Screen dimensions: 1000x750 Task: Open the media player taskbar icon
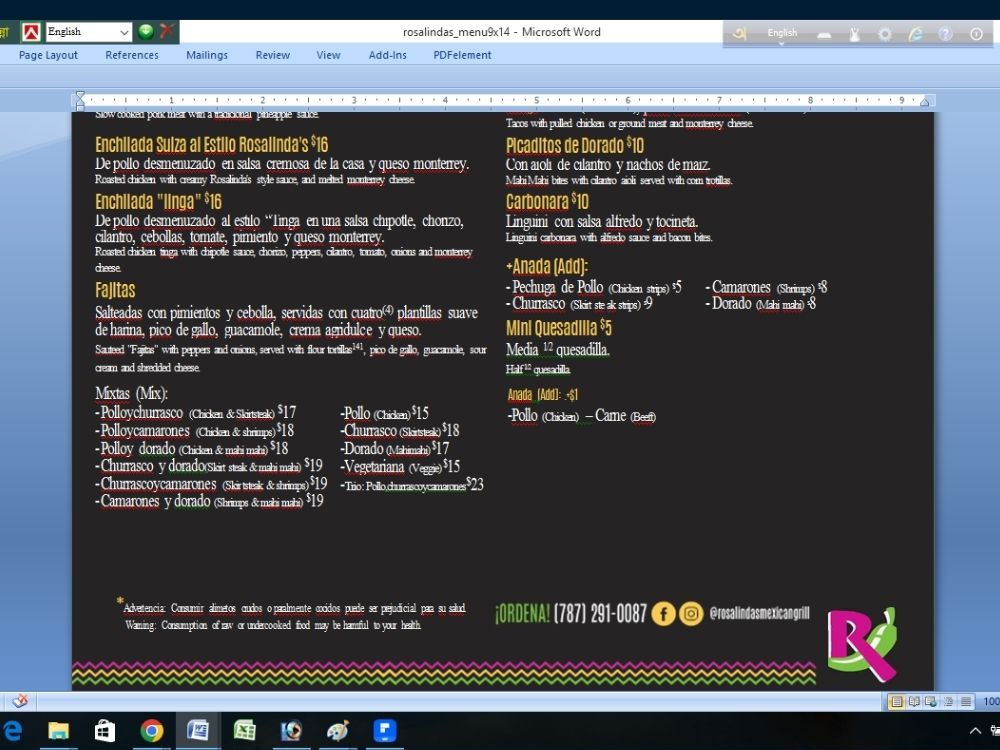[x=291, y=730]
